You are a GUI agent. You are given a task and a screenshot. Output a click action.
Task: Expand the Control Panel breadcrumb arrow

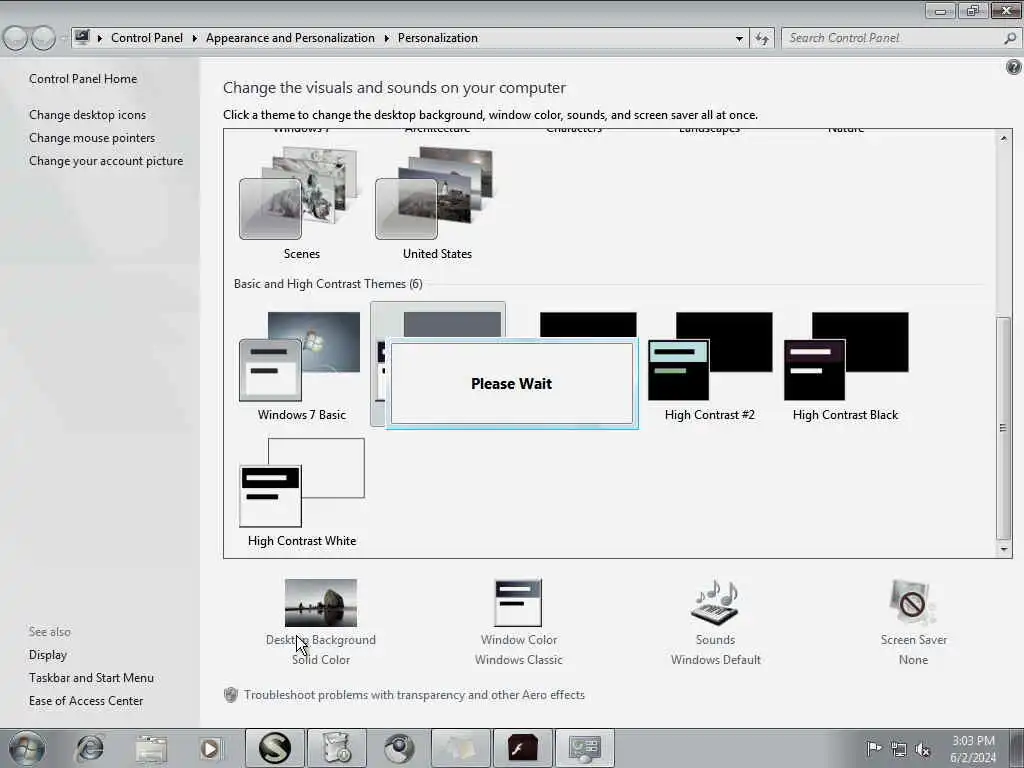click(195, 39)
